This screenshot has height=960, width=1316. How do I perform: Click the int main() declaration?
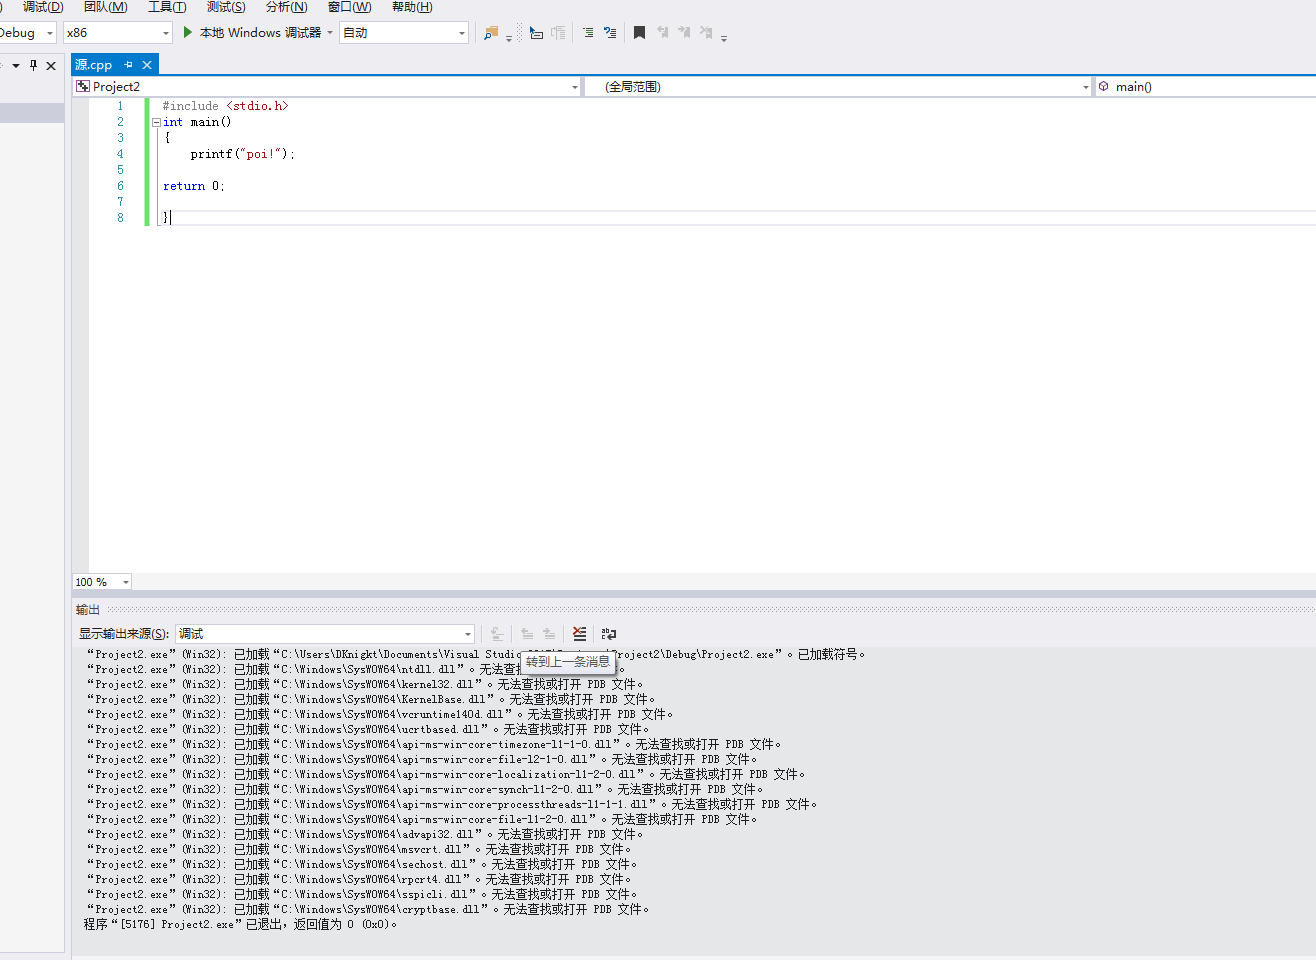(x=197, y=122)
